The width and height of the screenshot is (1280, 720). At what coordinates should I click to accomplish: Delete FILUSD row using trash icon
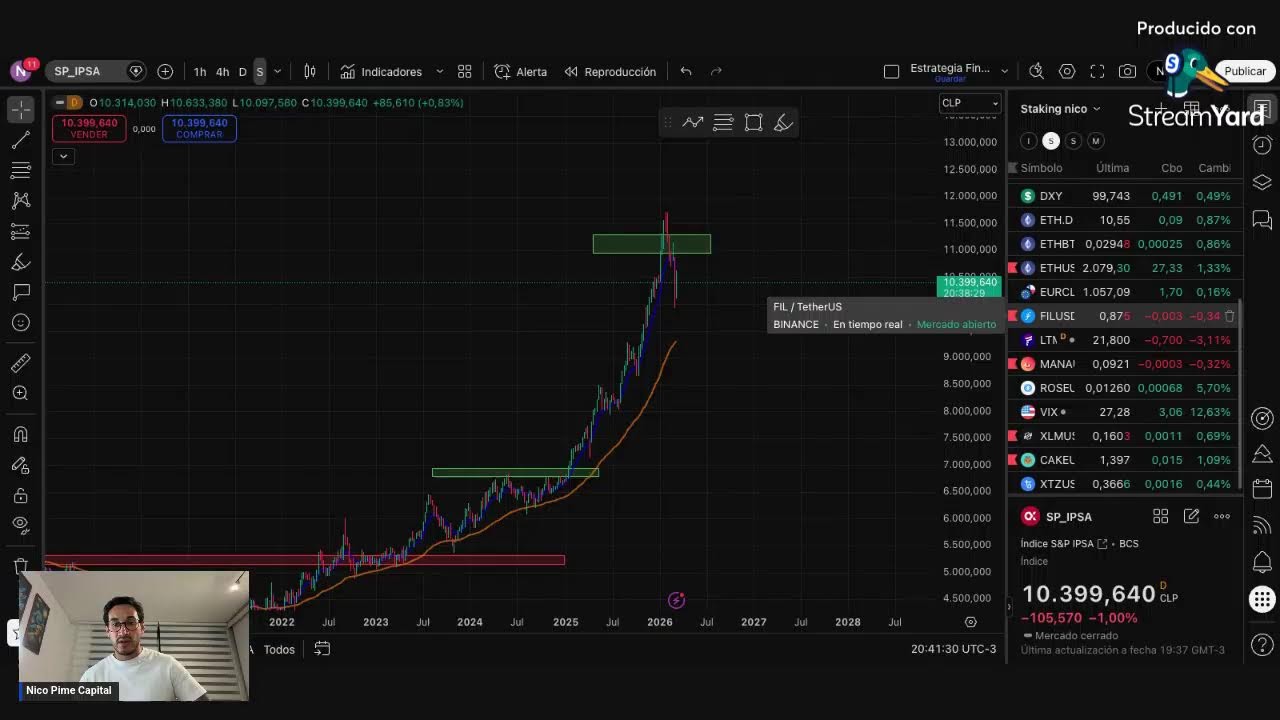click(x=1230, y=316)
